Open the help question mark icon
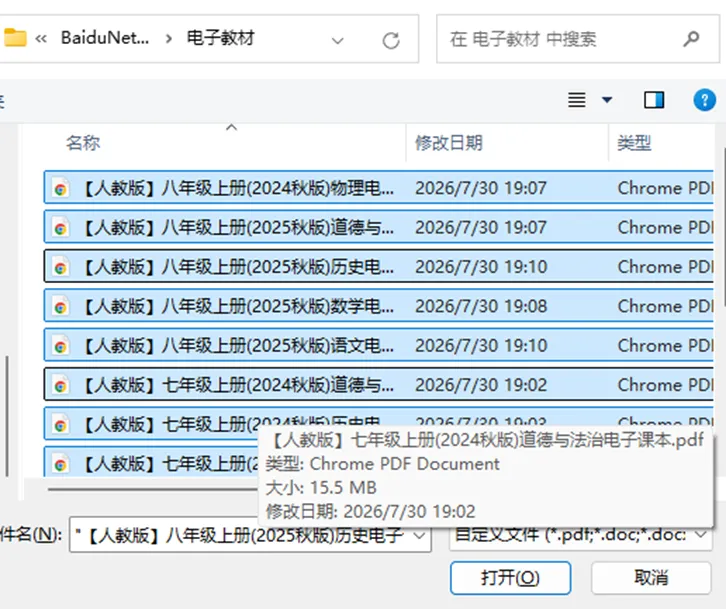The height and width of the screenshot is (609, 726). (704, 100)
